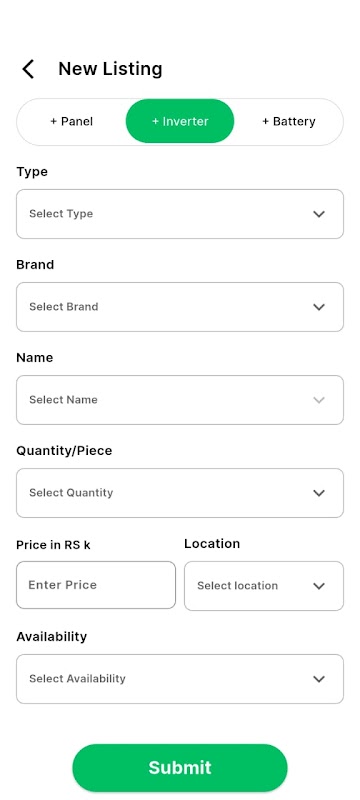Focus the Enter Price input field

pos(96,585)
